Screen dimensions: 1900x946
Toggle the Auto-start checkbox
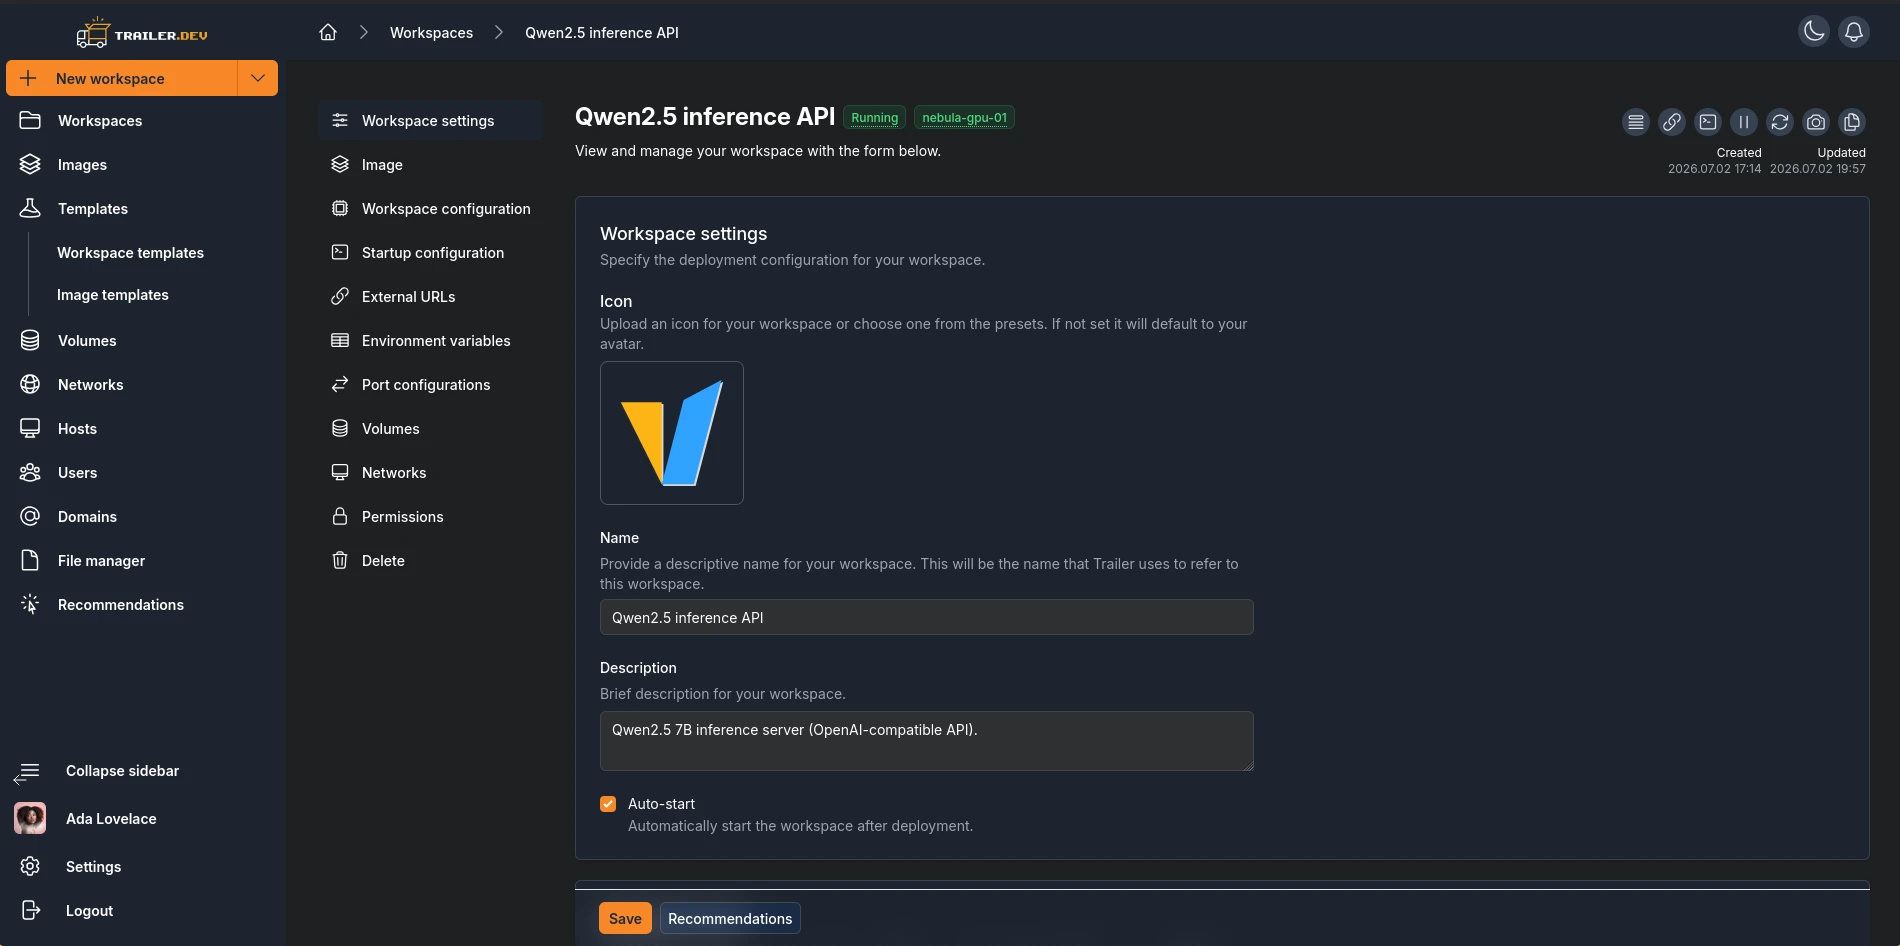pos(608,804)
